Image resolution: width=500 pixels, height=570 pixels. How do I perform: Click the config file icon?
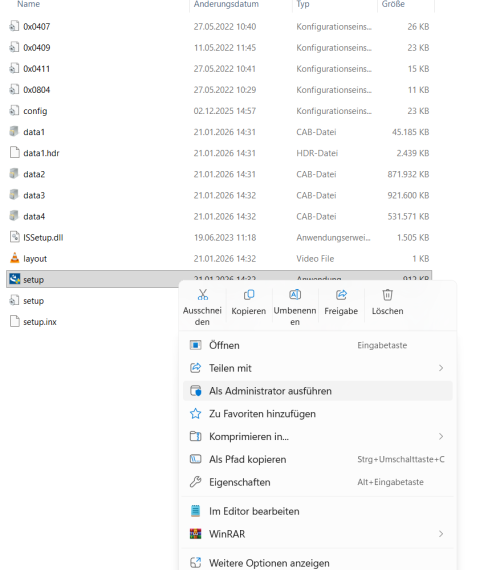(14, 110)
